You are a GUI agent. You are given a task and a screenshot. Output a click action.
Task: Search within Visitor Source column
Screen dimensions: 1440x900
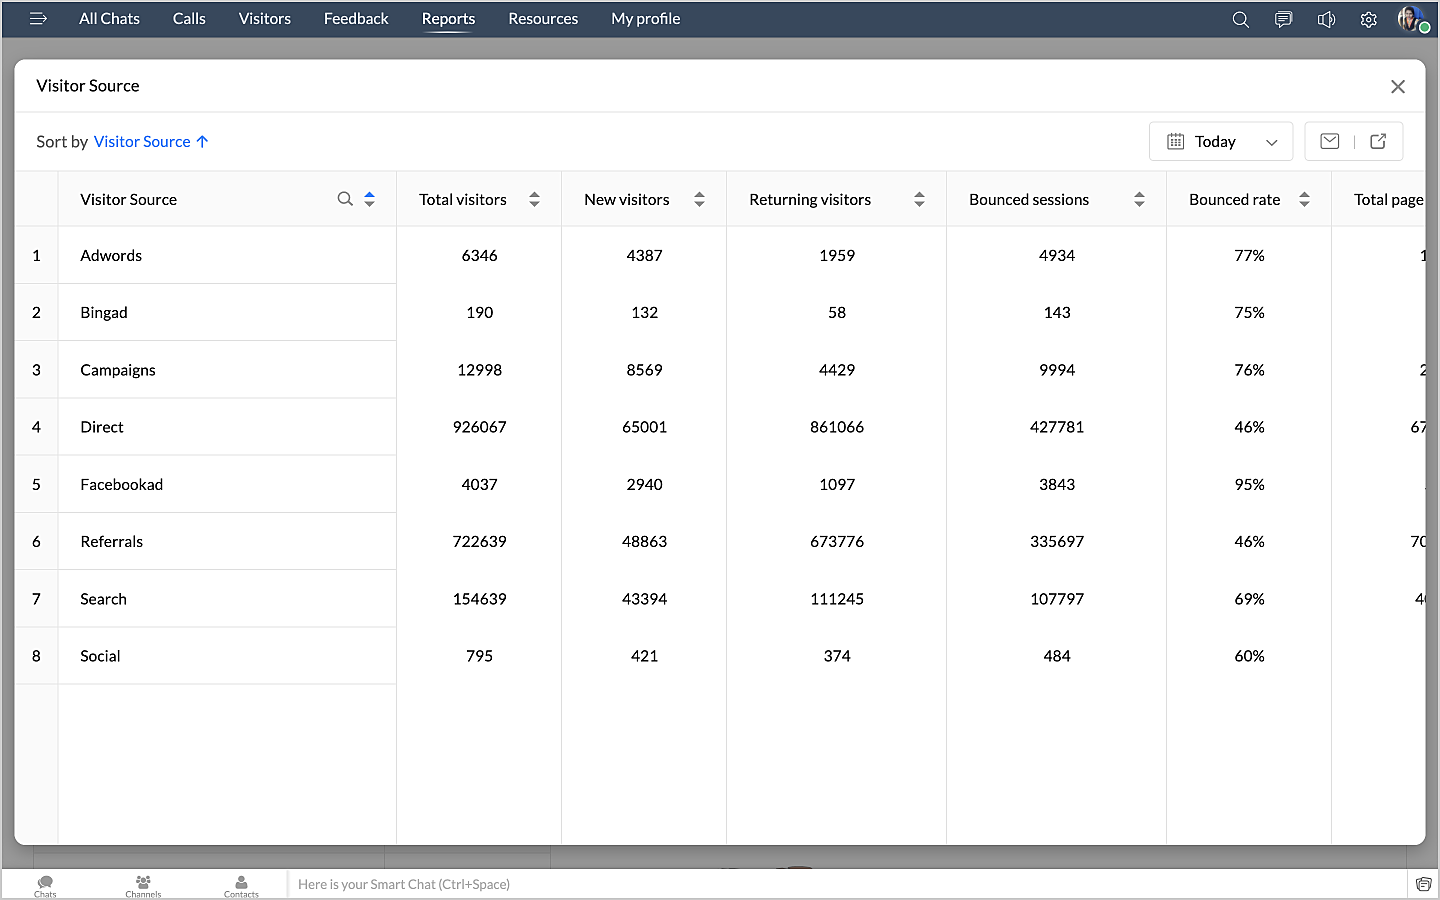[345, 199]
